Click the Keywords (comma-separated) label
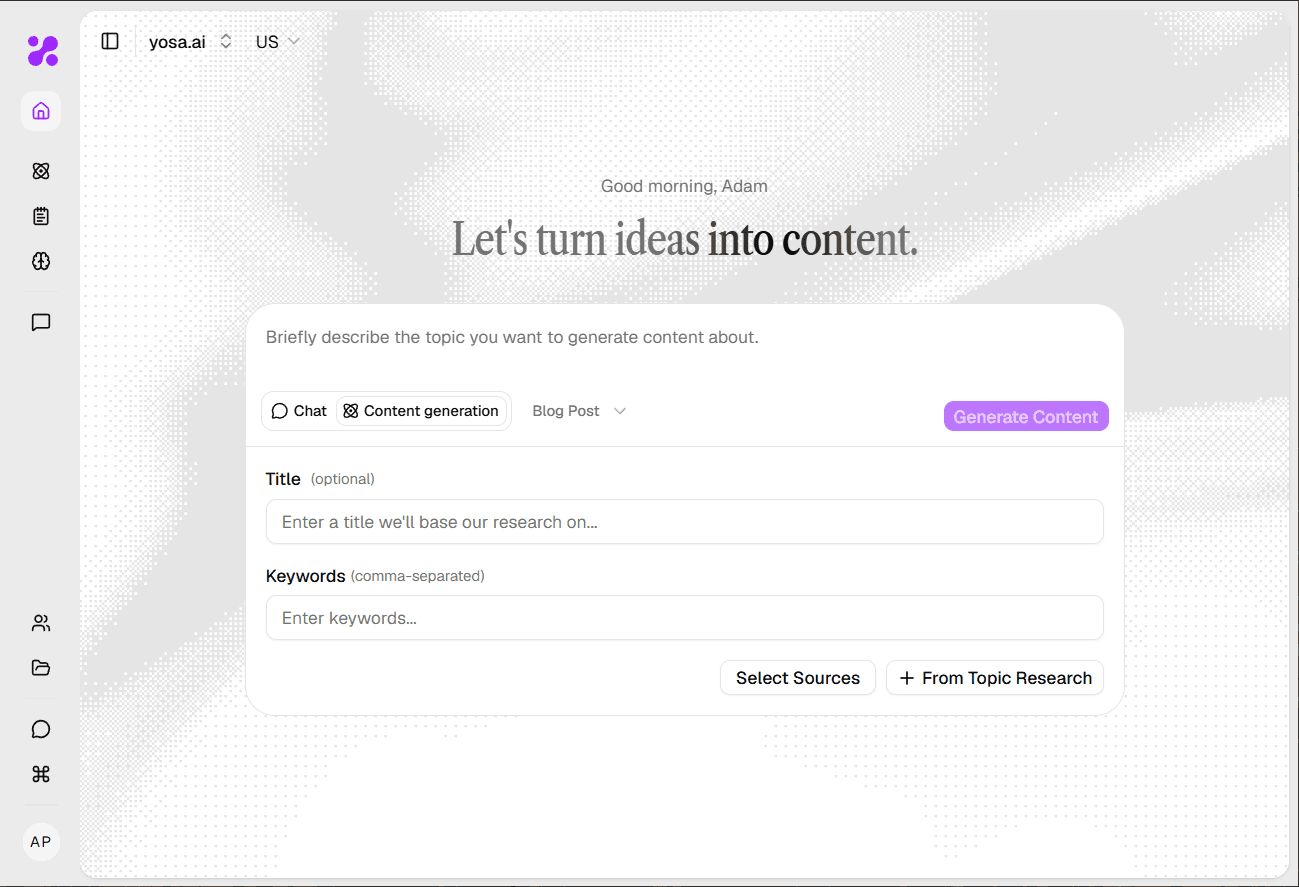 375,576
